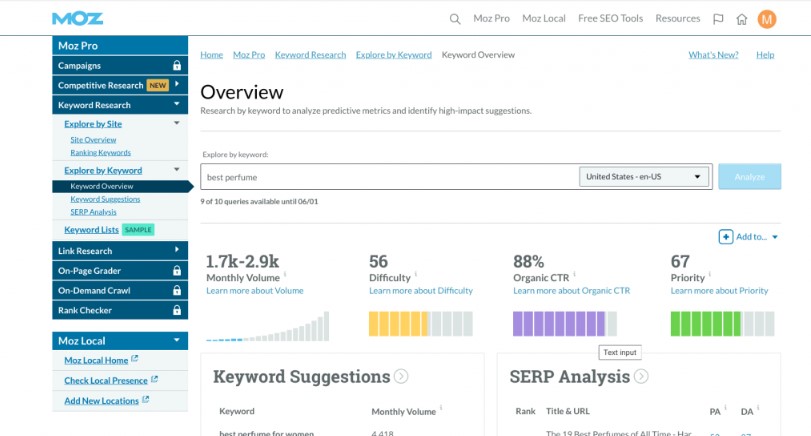Image resolution: width=811 pixels, height=436 pixels.
Task: Open SERP Analysis arrow circle icon
Action: coord(641,377)
